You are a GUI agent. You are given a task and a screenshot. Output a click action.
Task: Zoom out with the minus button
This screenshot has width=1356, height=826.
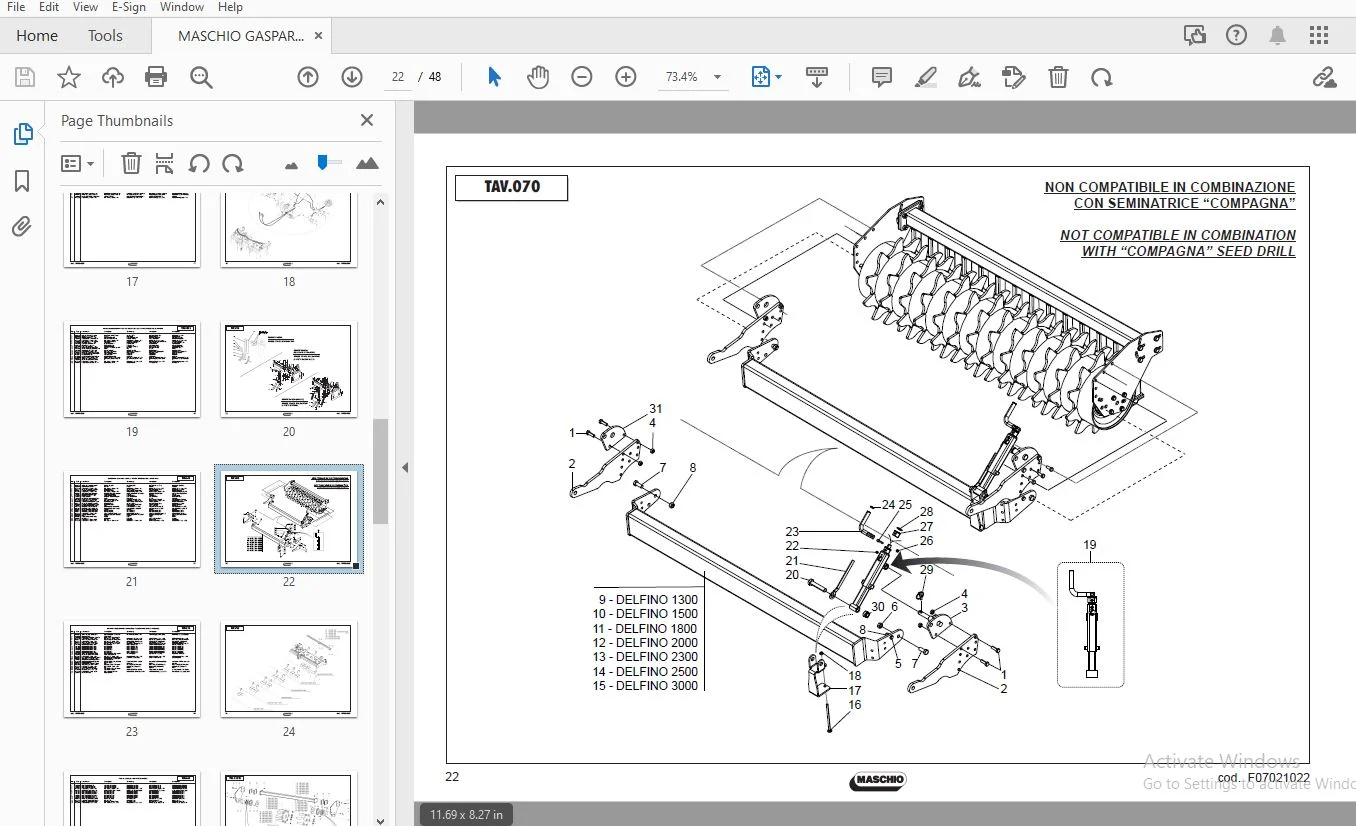582,77
